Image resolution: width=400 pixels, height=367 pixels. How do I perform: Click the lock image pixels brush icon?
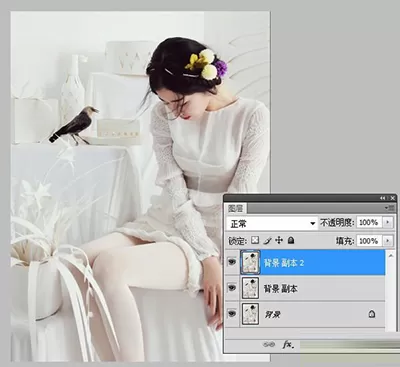[x=267, y=241]
